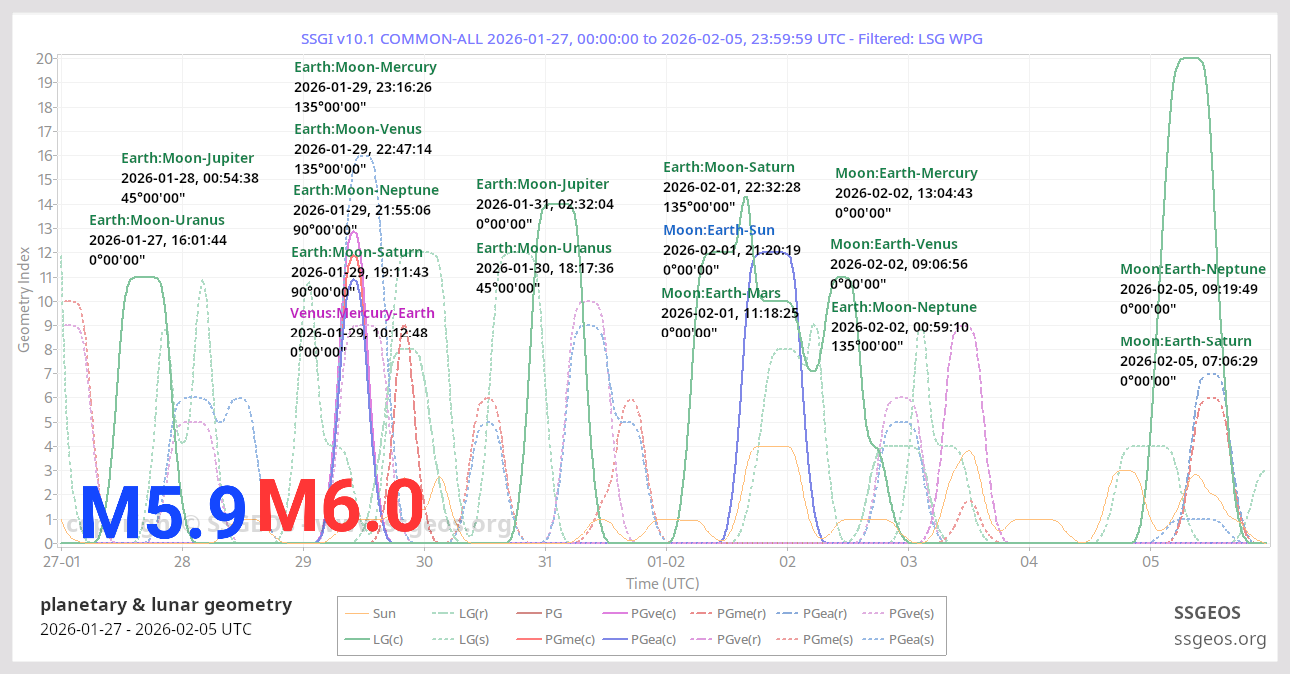Click the PGve(r) dashed legend marker
This screenshot has width=1290, height=674.
(700, 638)
